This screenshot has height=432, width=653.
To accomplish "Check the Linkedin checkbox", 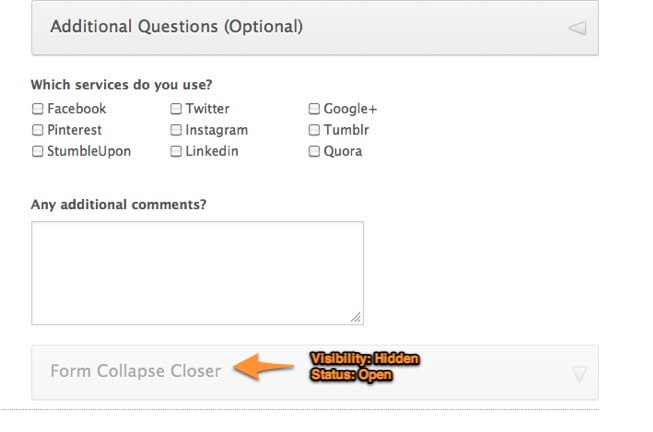I will (x=176, y=152).
